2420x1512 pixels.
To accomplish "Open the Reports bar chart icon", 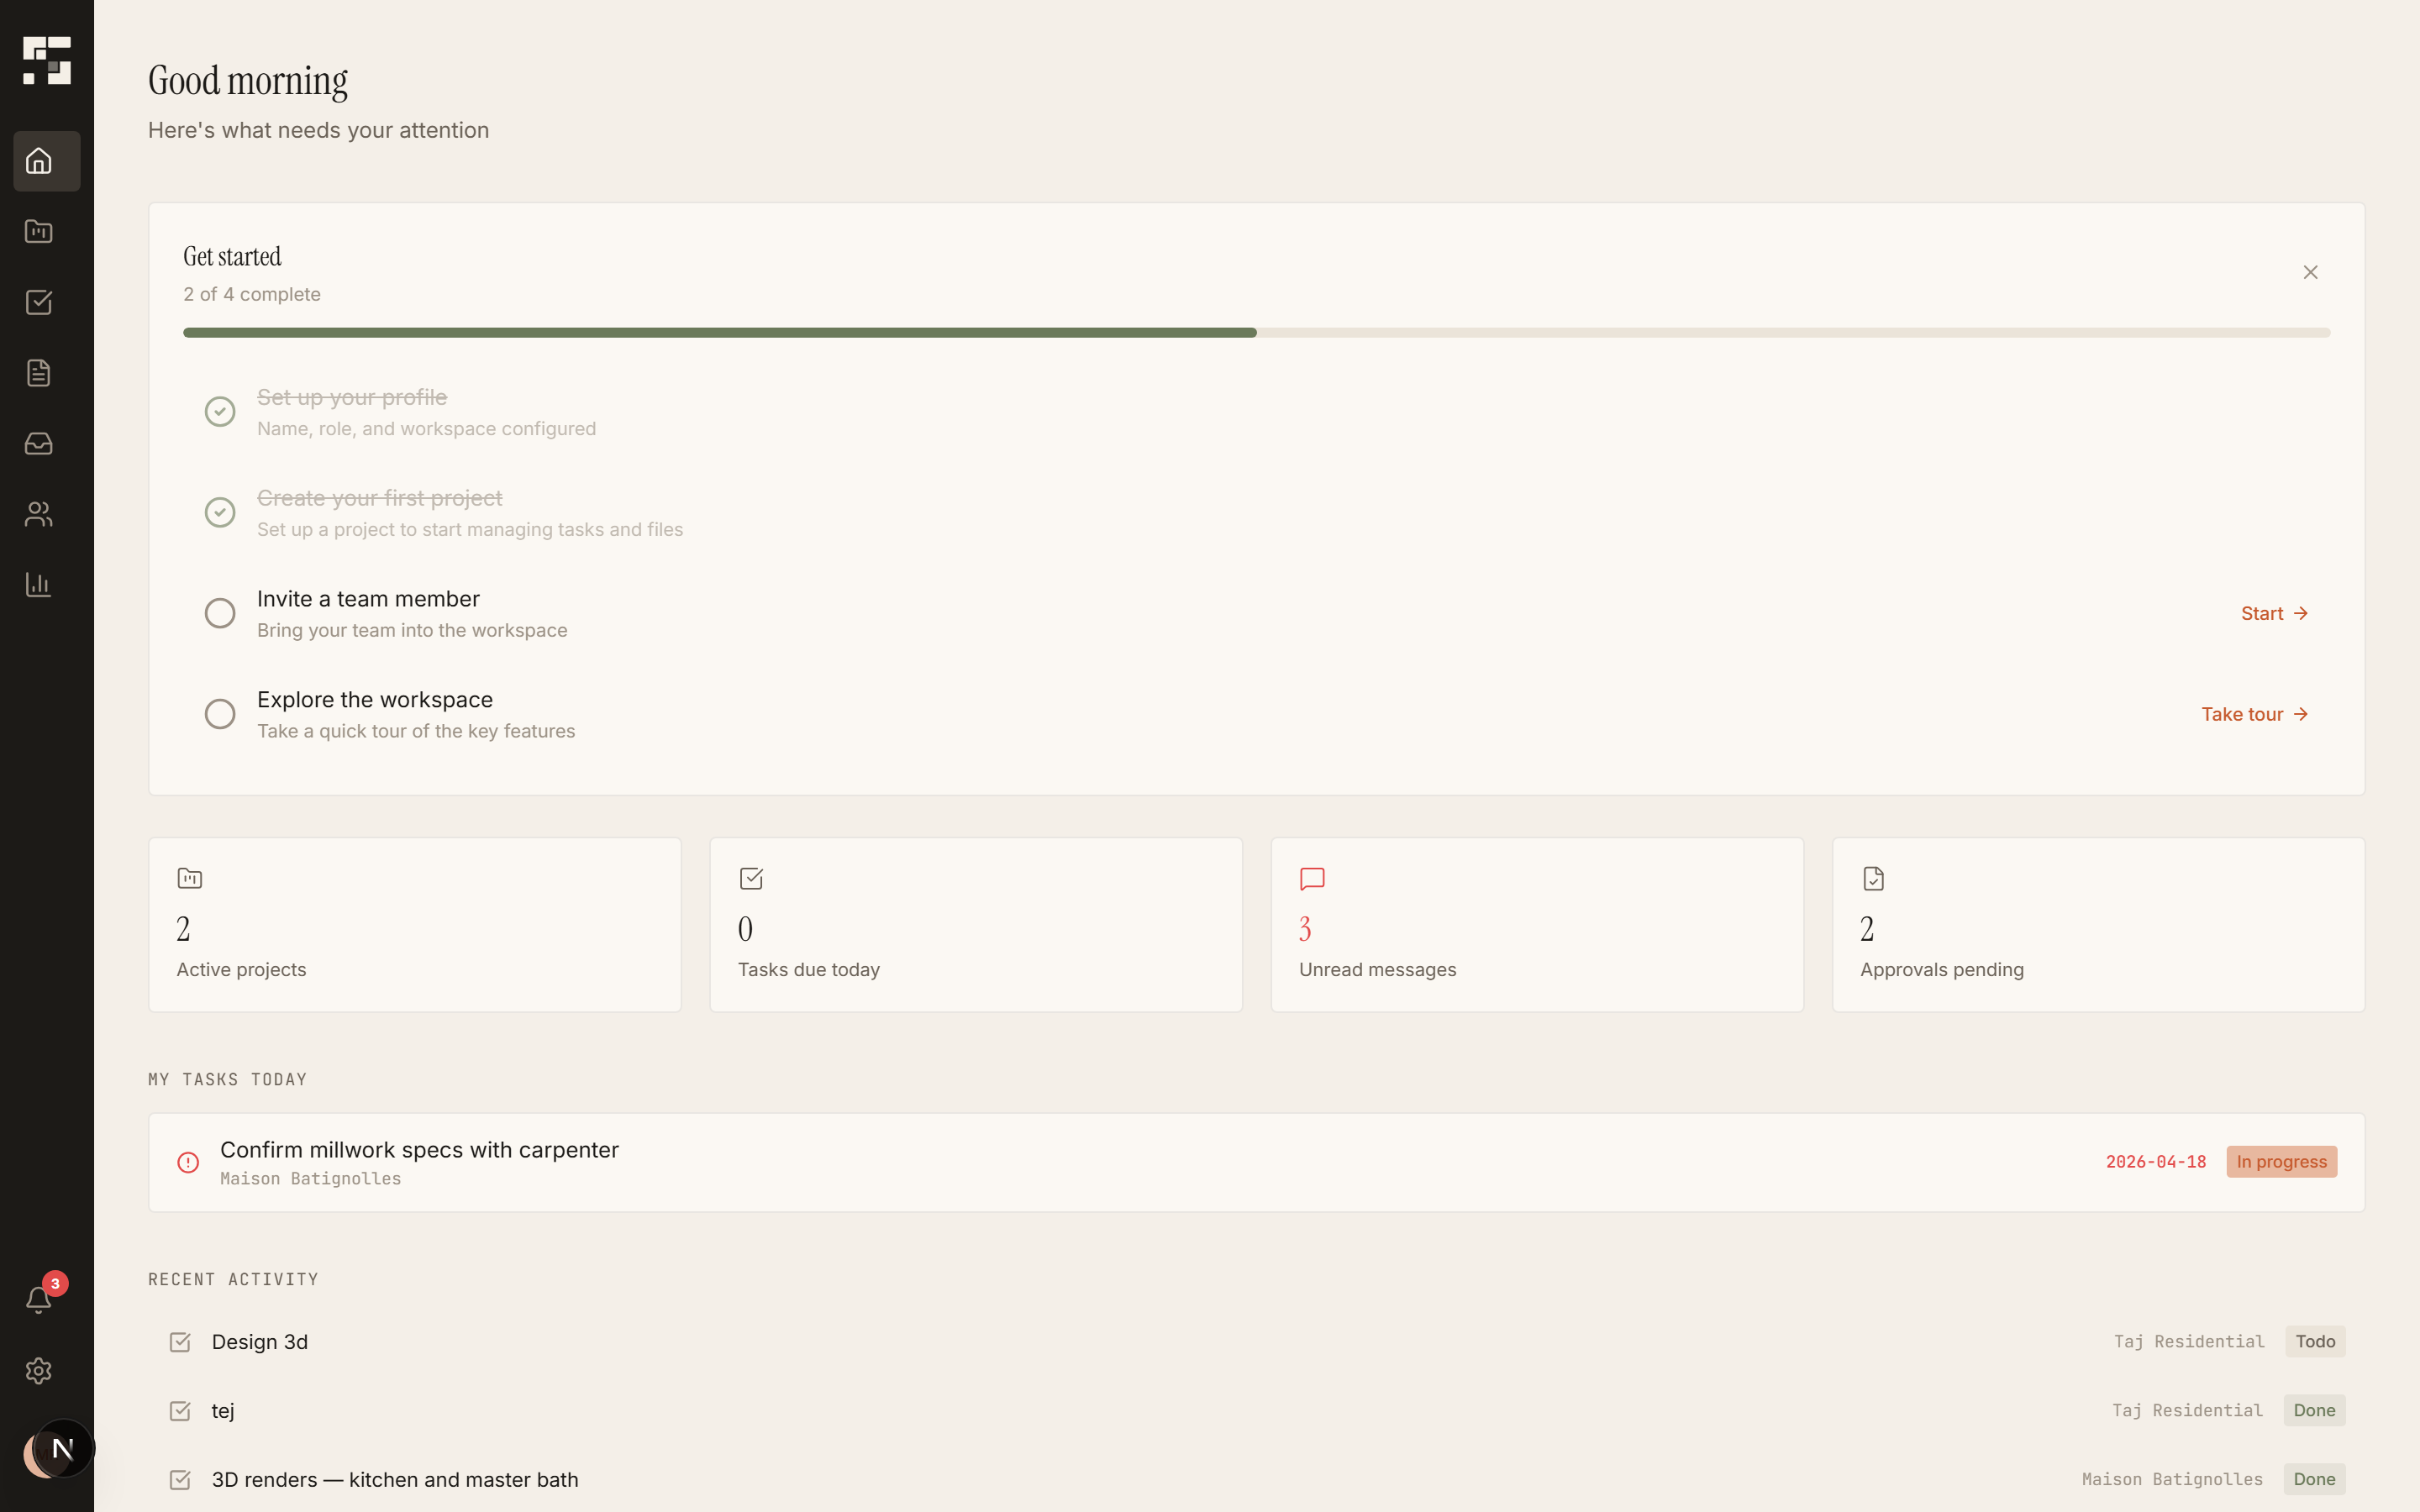I will [39, 585].
